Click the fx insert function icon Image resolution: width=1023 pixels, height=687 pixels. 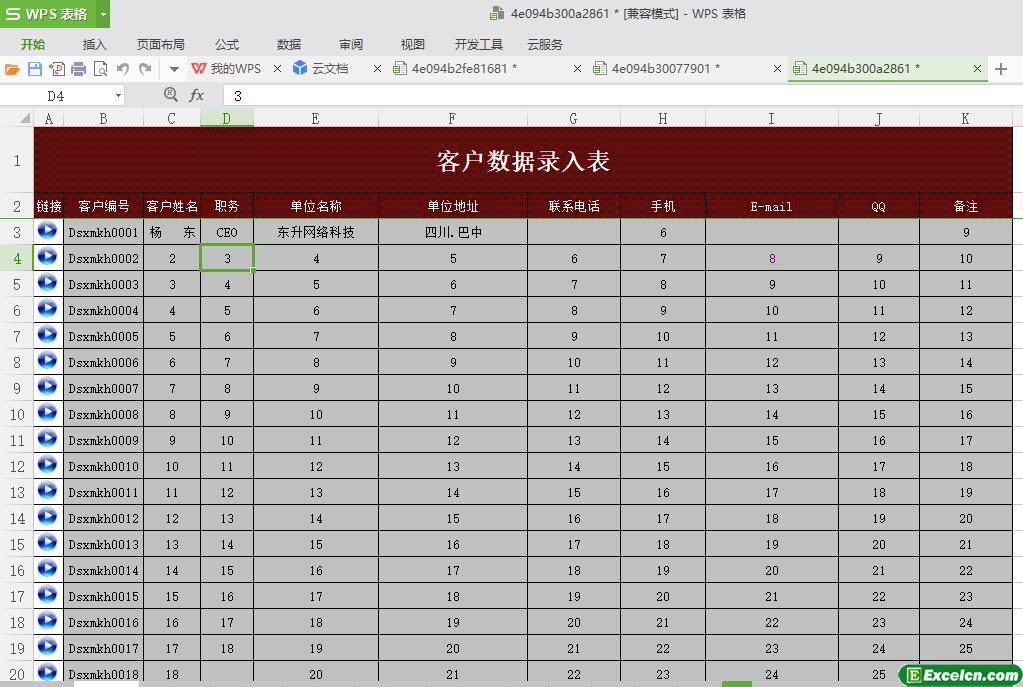point(197,95)
